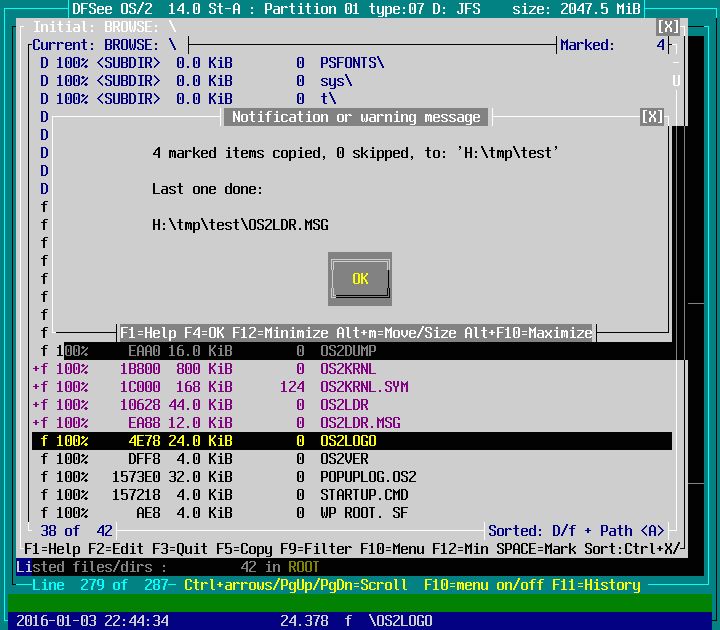Select the OS2KRNL.SYM file entry
The image size is (720, 630).
coord(363,387)
